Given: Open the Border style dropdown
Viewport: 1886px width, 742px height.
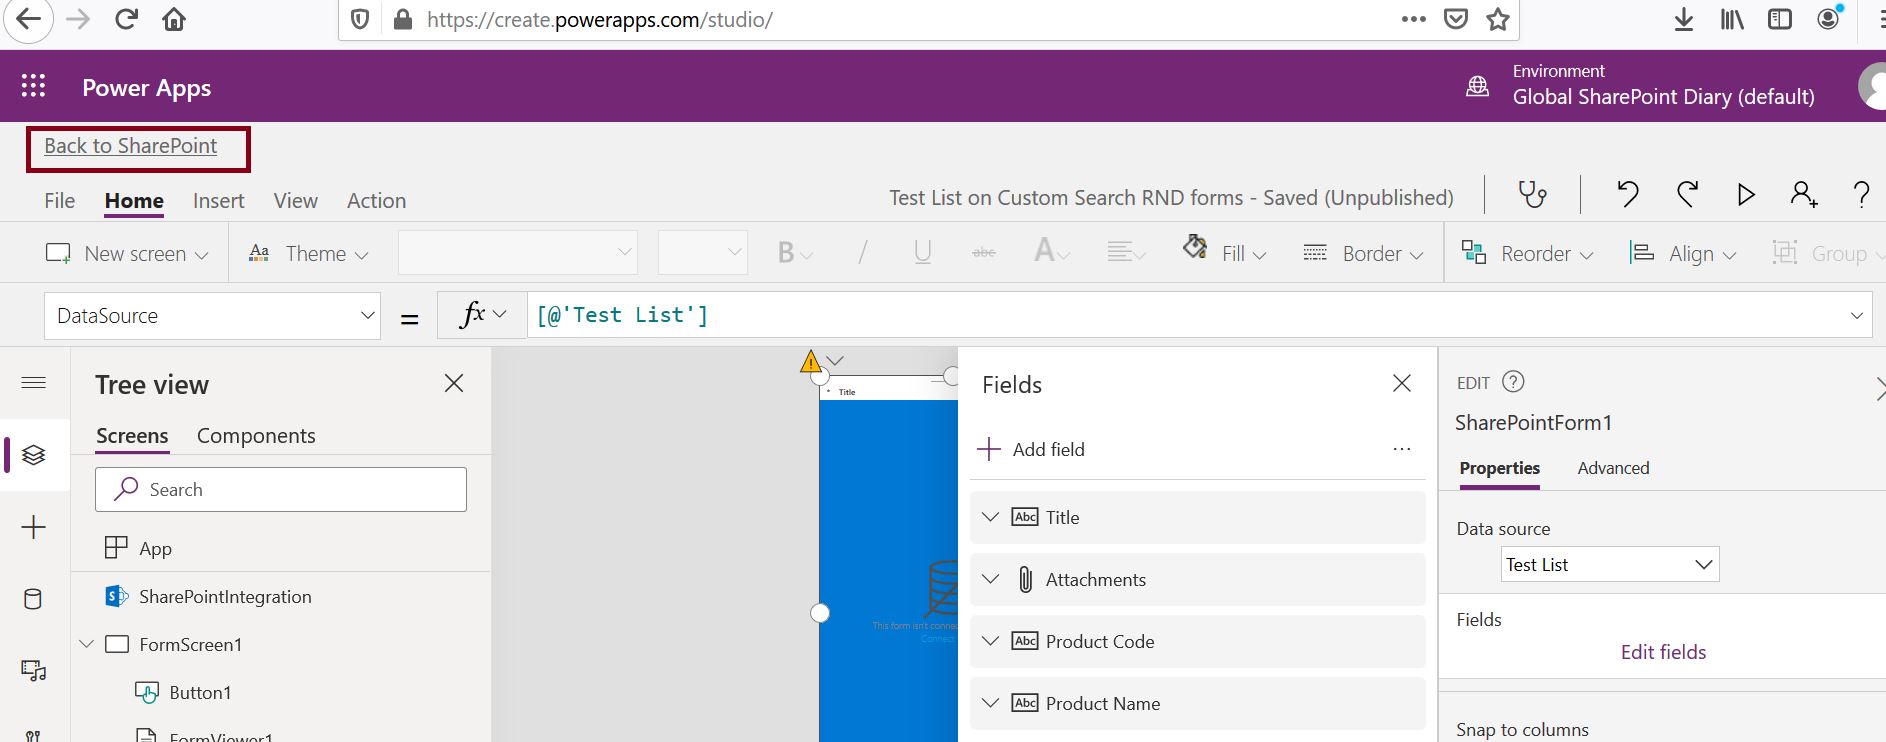Looking at the screenshot, I should pyautogui.click(x=1363, y=253).
